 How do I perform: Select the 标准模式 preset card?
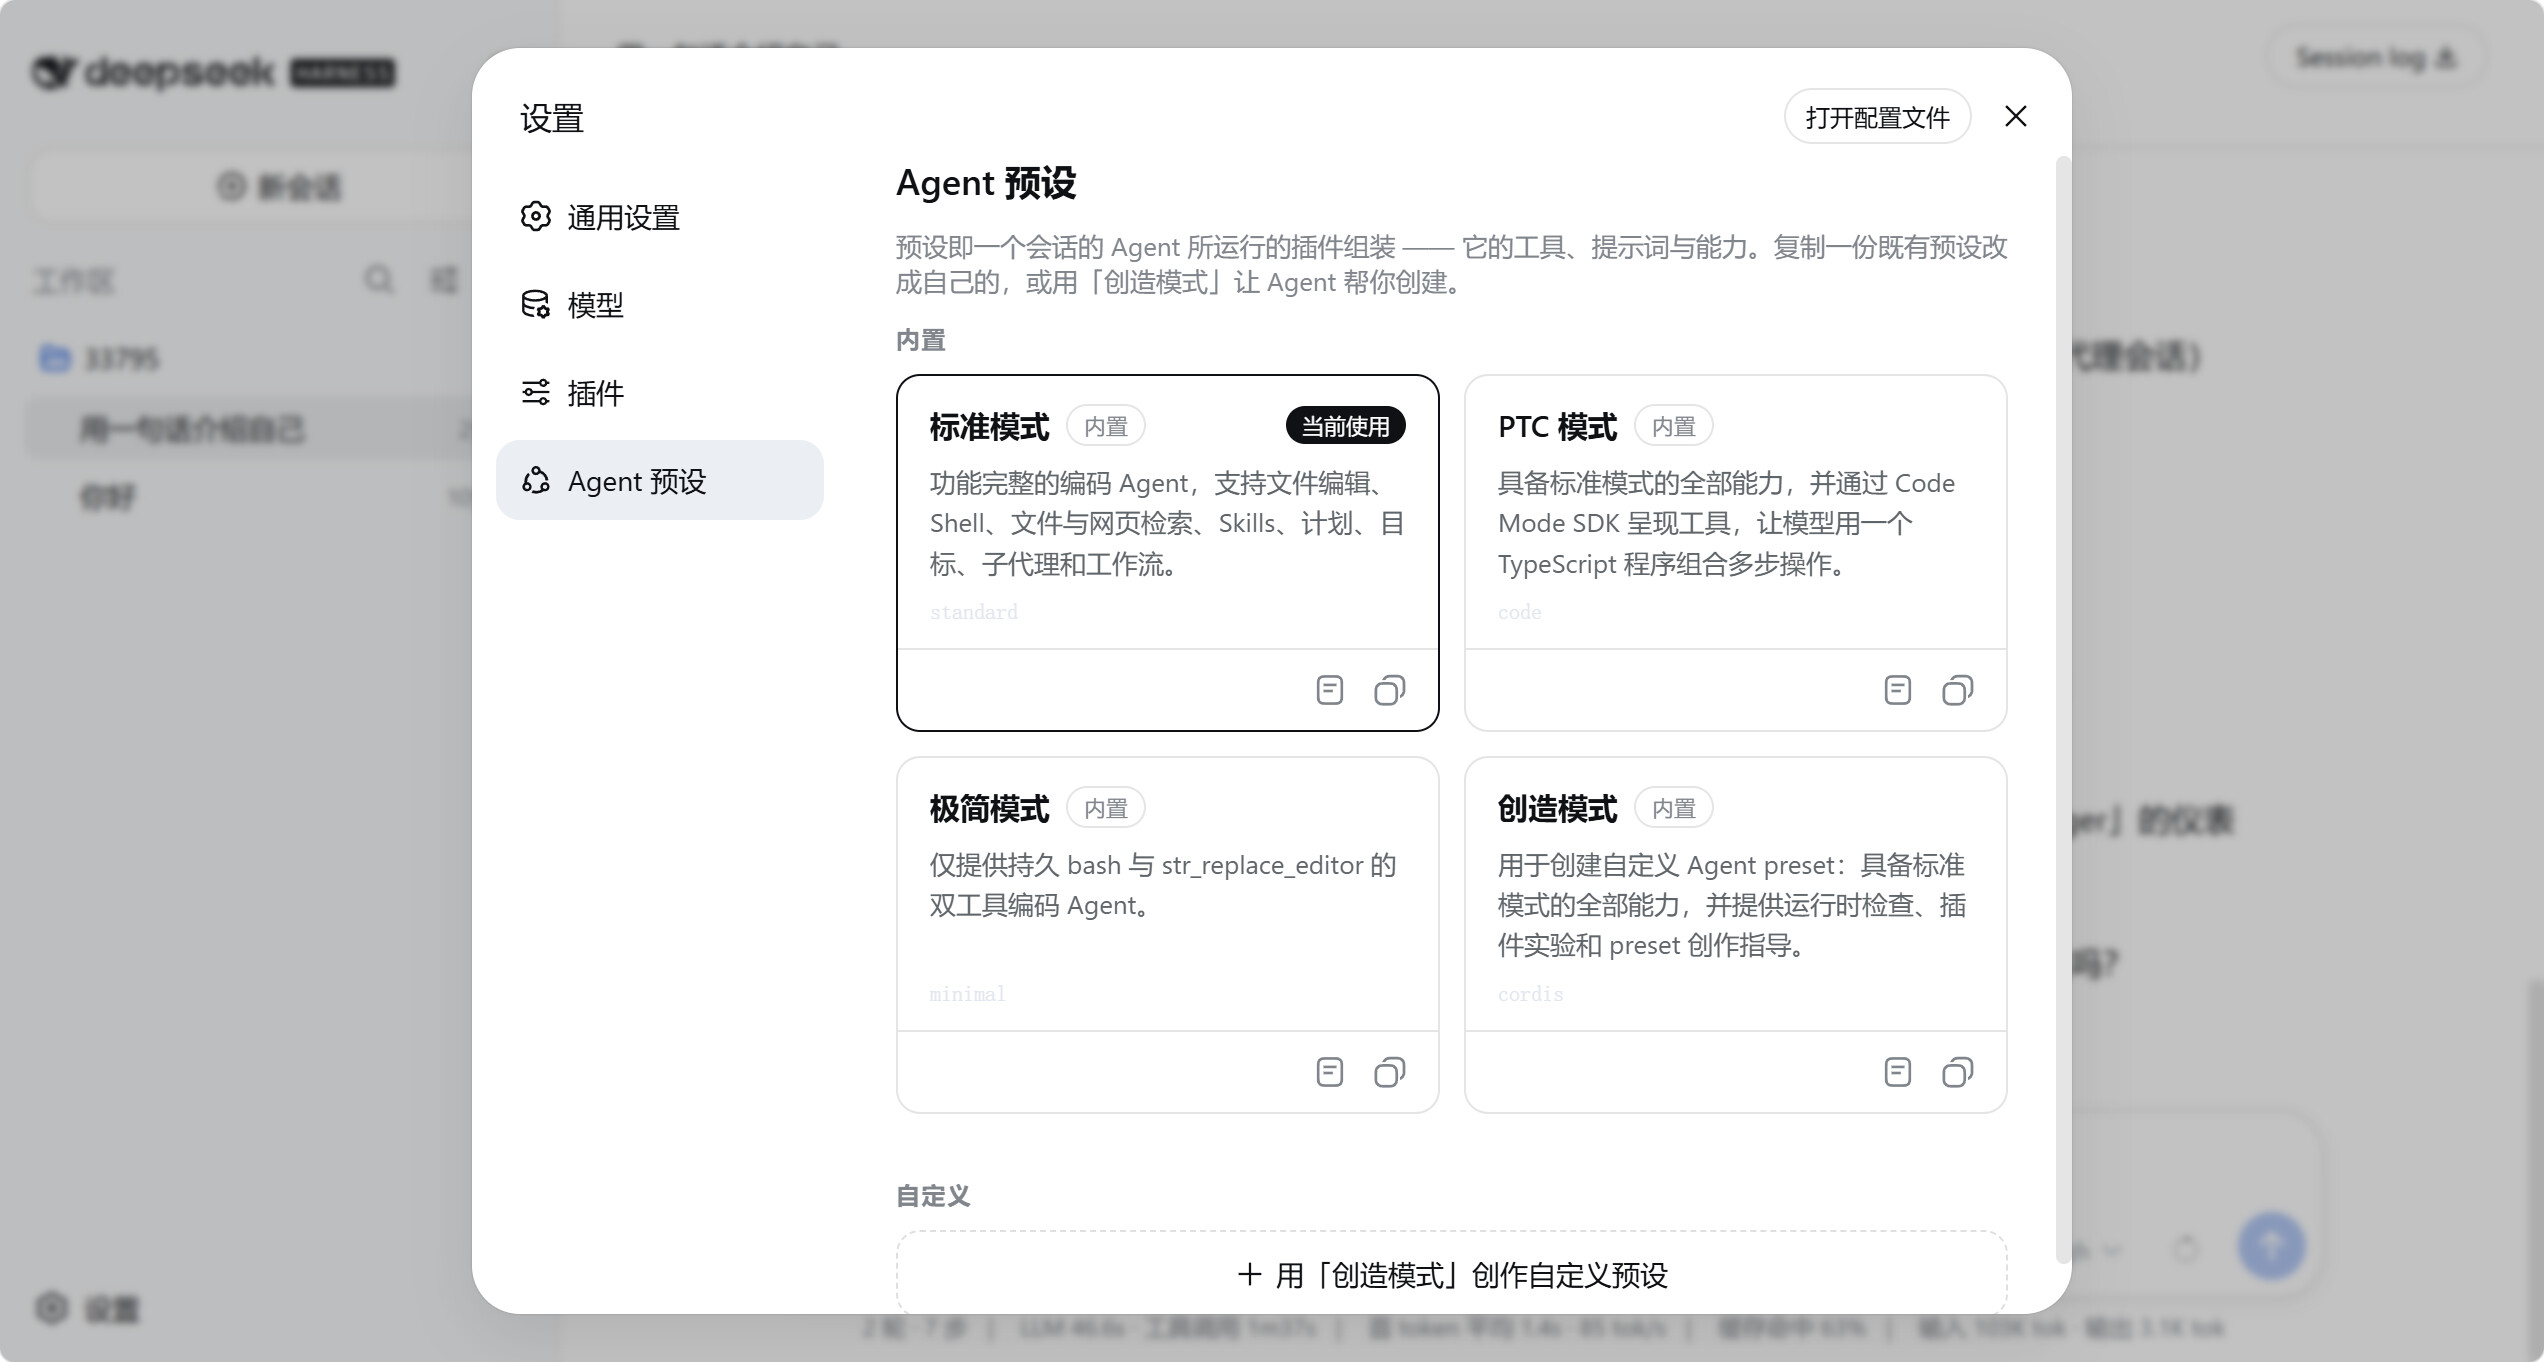click(x=1167, y=553)
